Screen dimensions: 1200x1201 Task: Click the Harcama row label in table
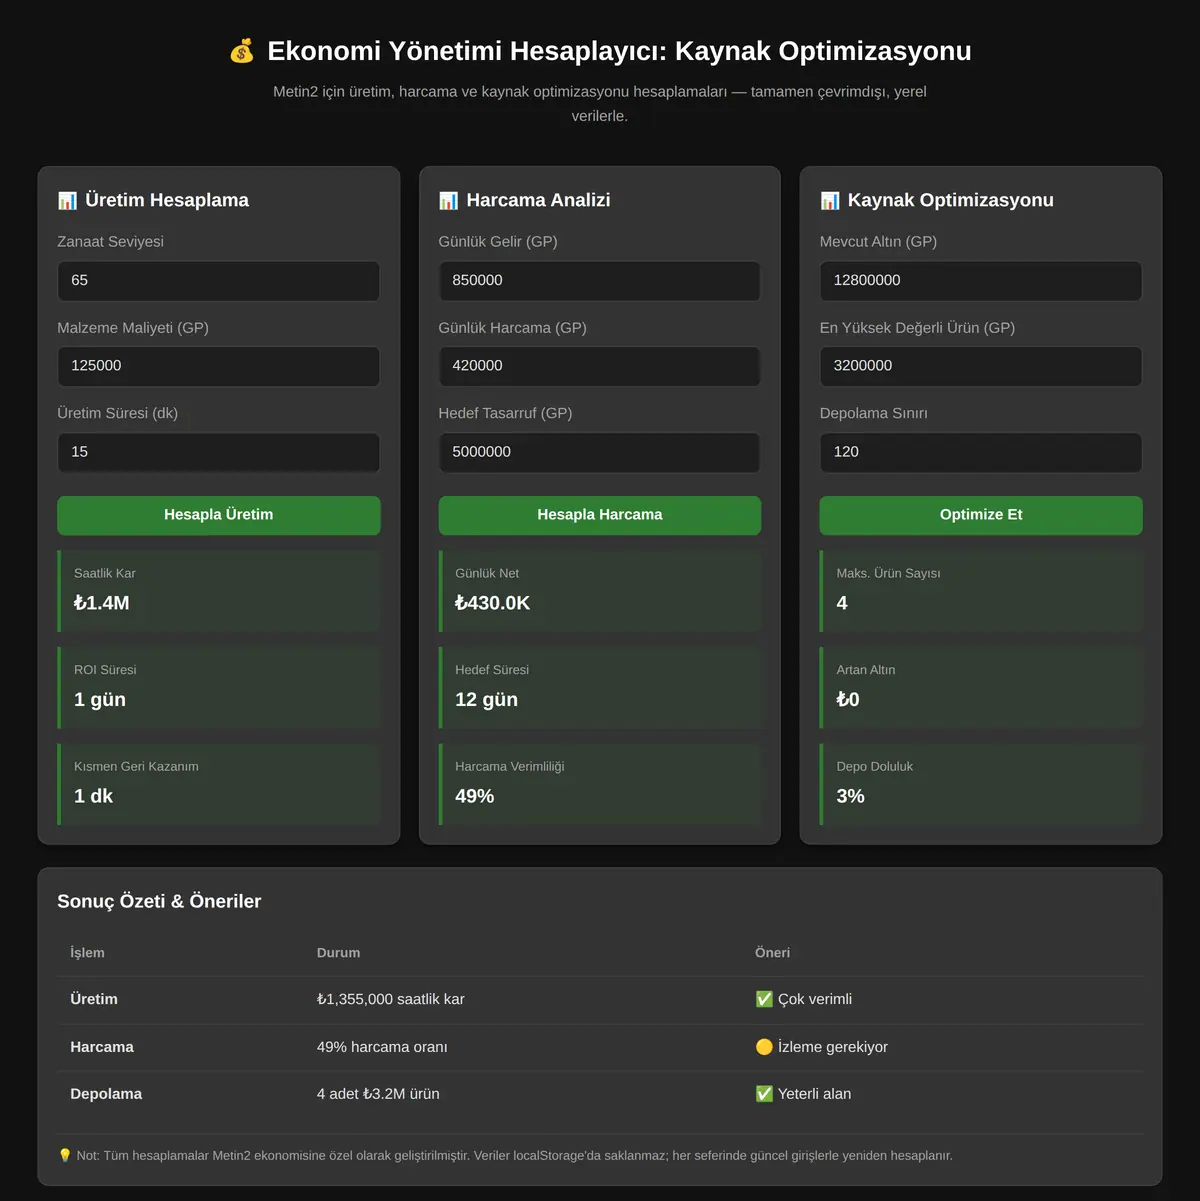click(102, 1047)
